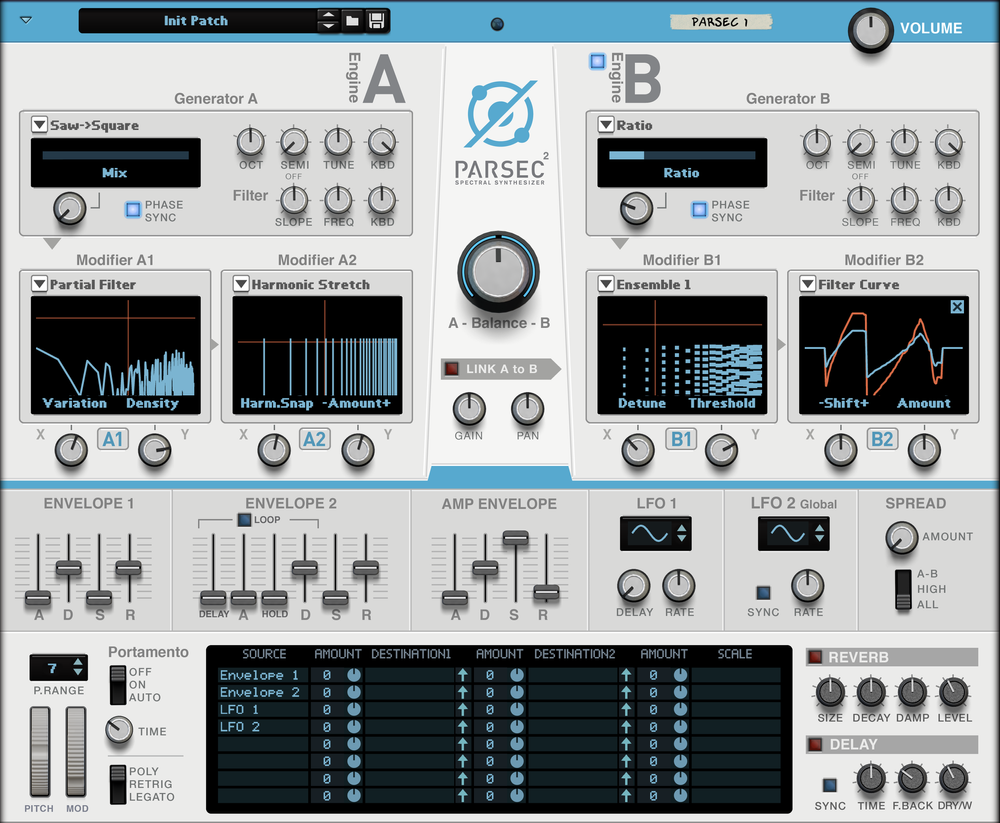Screen dimensions: 1000x823
Task: Click the A1 modifier button
Action: coord(113,439)
